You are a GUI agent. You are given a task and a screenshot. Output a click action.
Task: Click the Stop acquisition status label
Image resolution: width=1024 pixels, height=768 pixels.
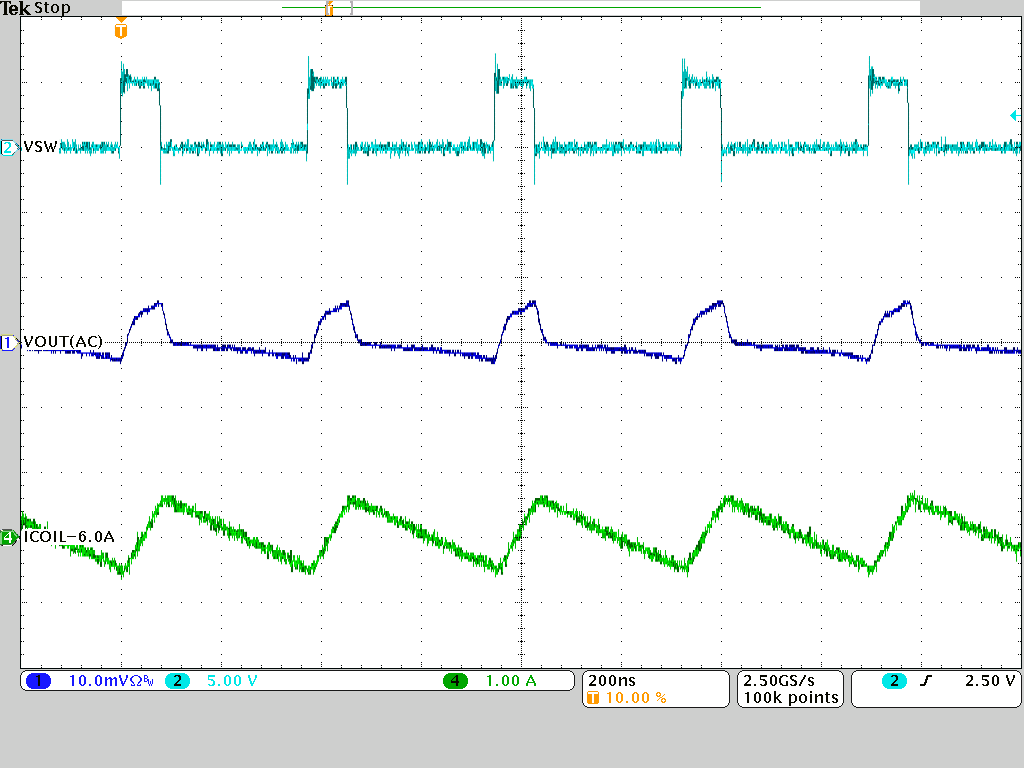[x=52, y=7]
